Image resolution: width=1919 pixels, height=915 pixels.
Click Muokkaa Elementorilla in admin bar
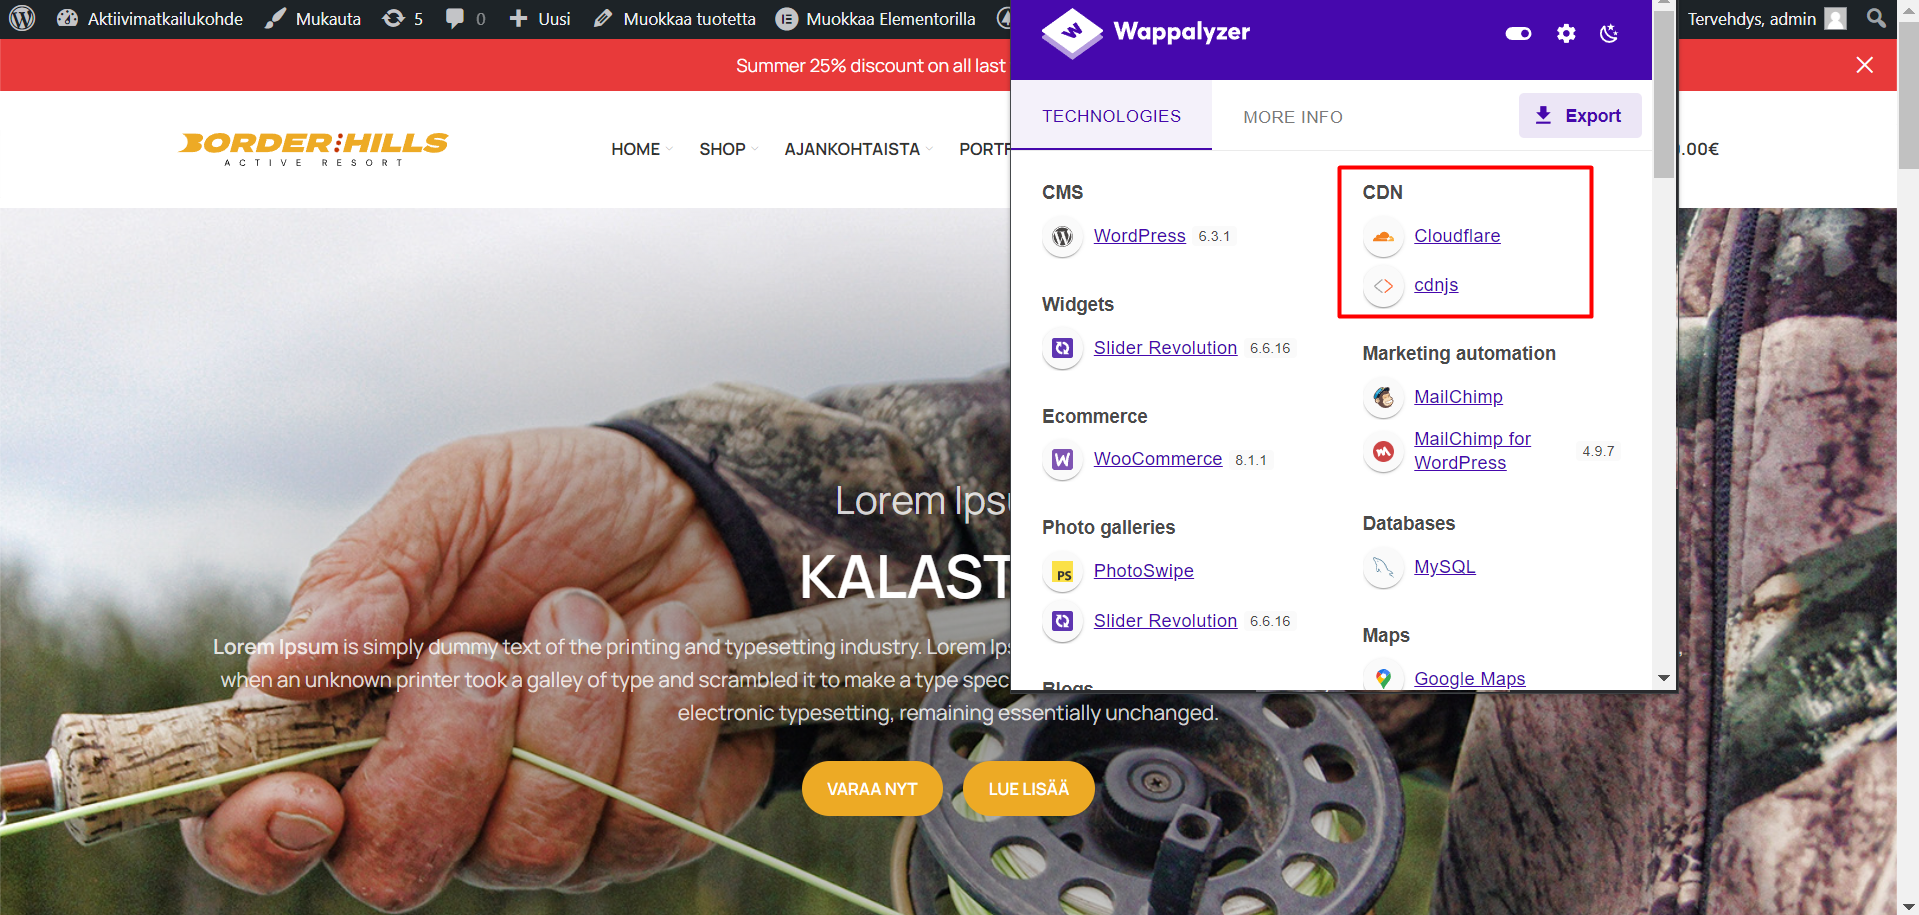[x=876, y=19]
